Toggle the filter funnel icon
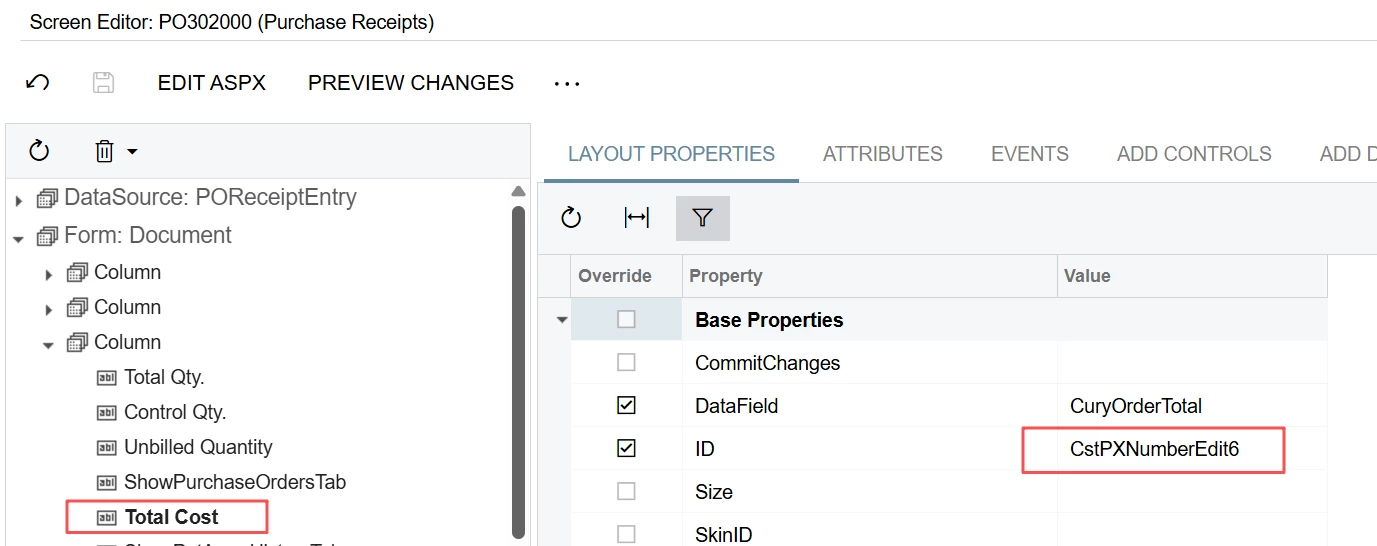Image resolution: width=1377 pixels, height=546 pixels. (702, 218)
